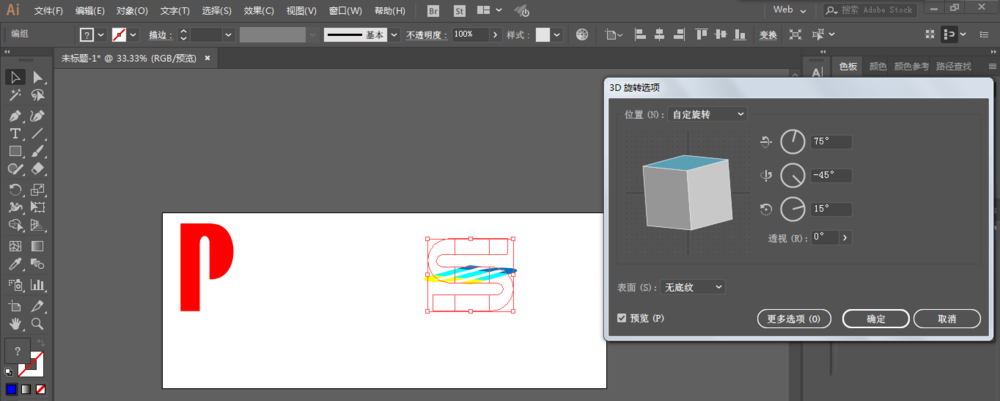Select the Gradient tool
This screenshot has height=401, width=1000.
click(38, 245)
